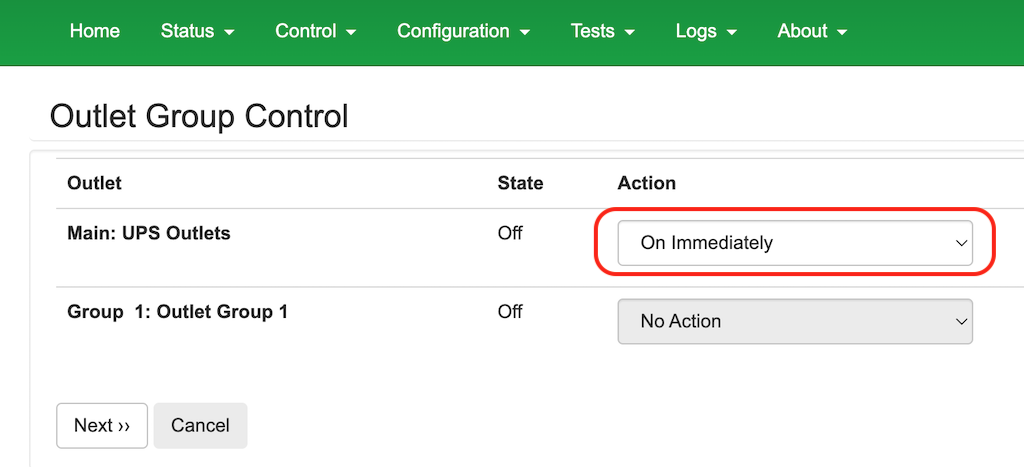
Task: Click the caret arrow beside Logs
Action: coord(731,32)
